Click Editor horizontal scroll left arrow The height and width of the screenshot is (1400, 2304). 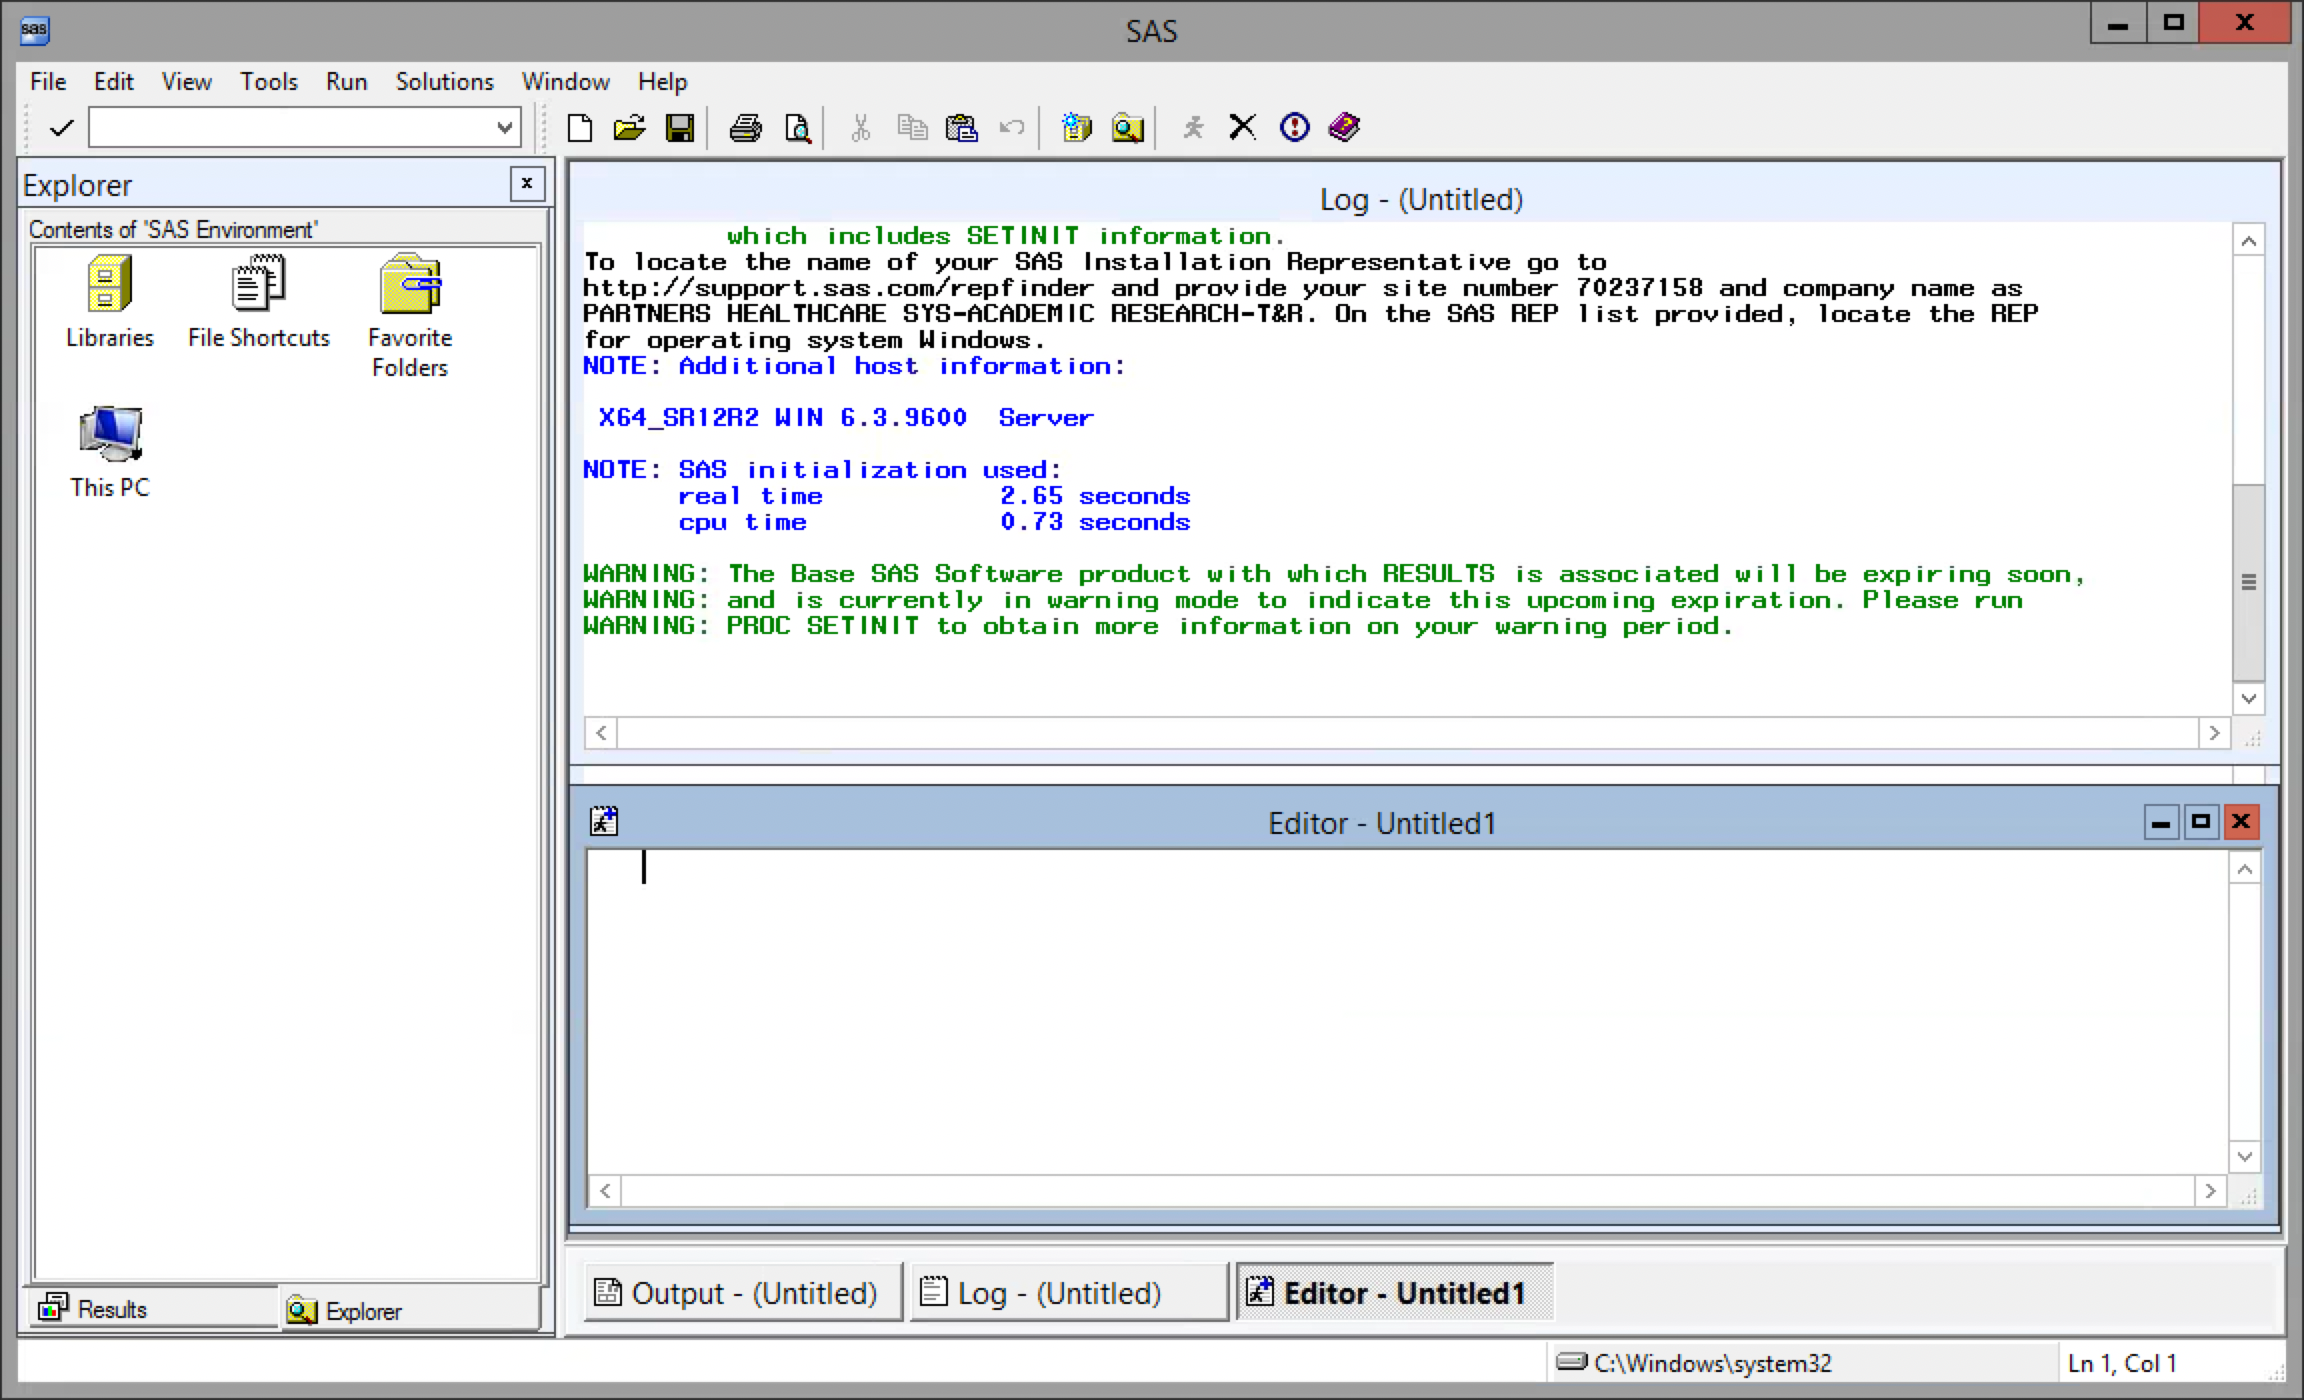[x=605, y=1191]
